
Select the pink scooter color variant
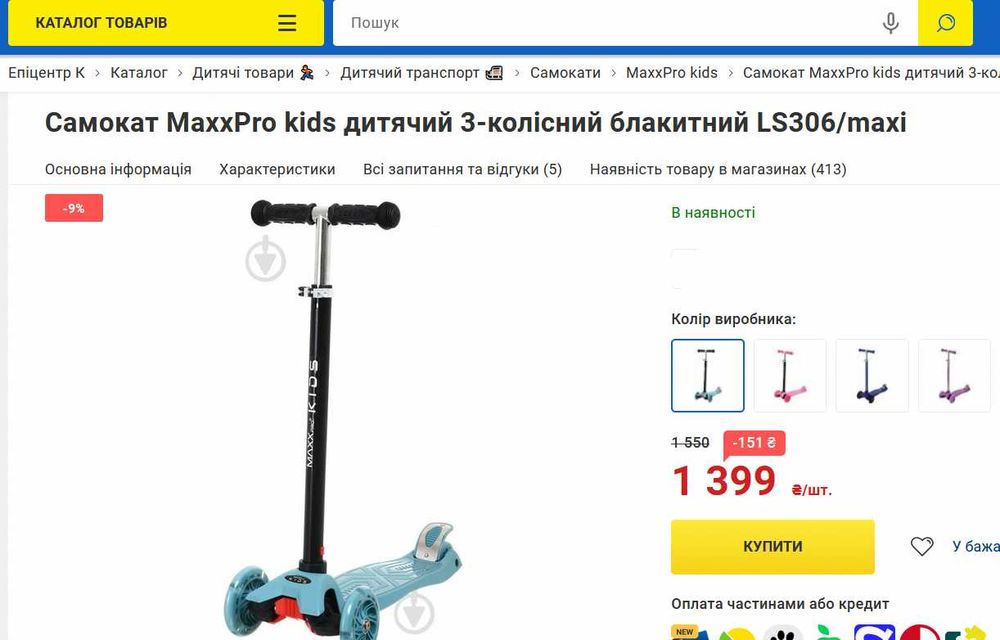(x=790, y=375)
